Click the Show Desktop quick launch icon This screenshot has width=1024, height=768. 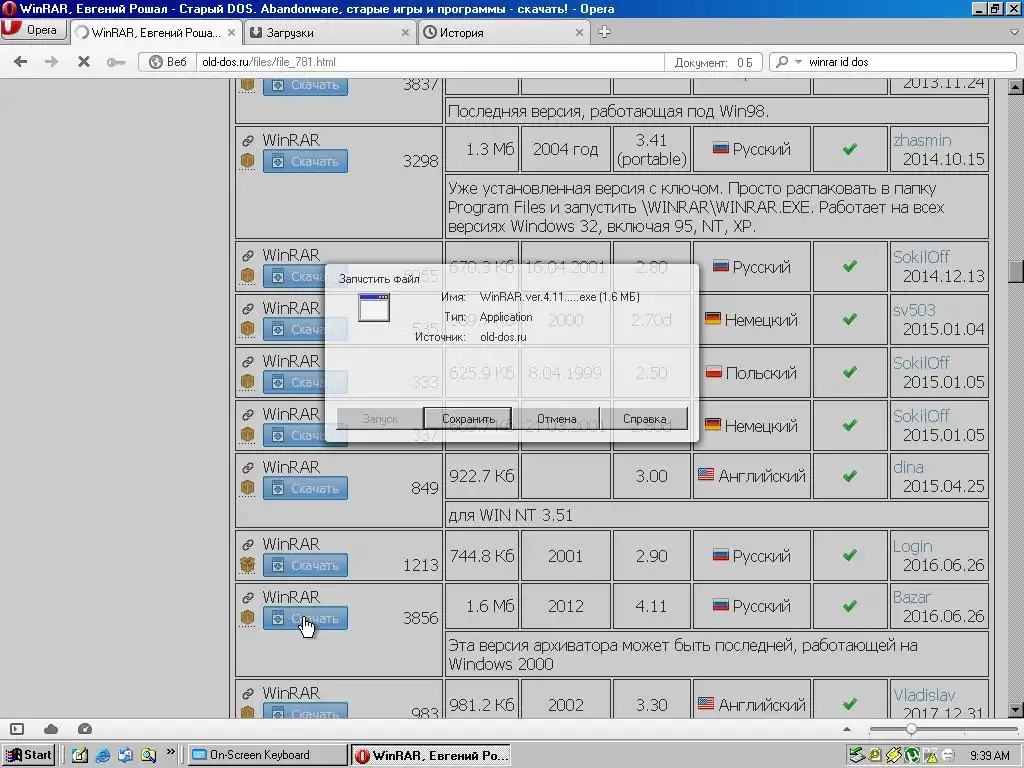pyautogui.click(x=80, y=755)
